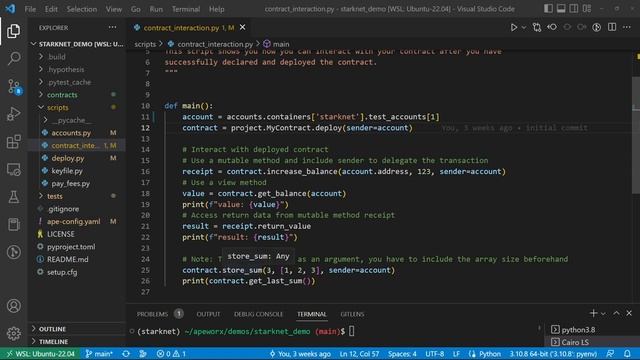Maximize panel size chevron
The image size is (640, 360).
[x=616, y=313]
